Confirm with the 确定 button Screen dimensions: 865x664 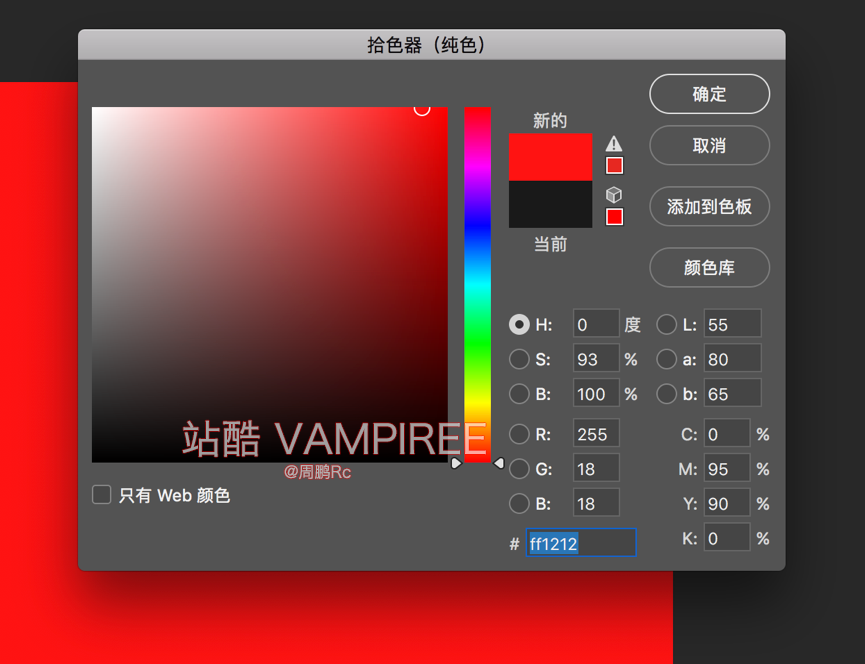point(709,94)
